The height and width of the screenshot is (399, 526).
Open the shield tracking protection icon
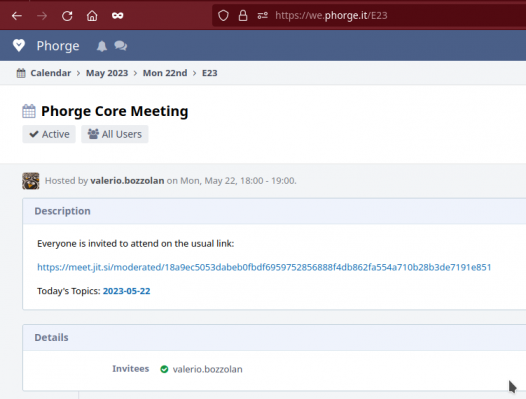tap(223, 16)
